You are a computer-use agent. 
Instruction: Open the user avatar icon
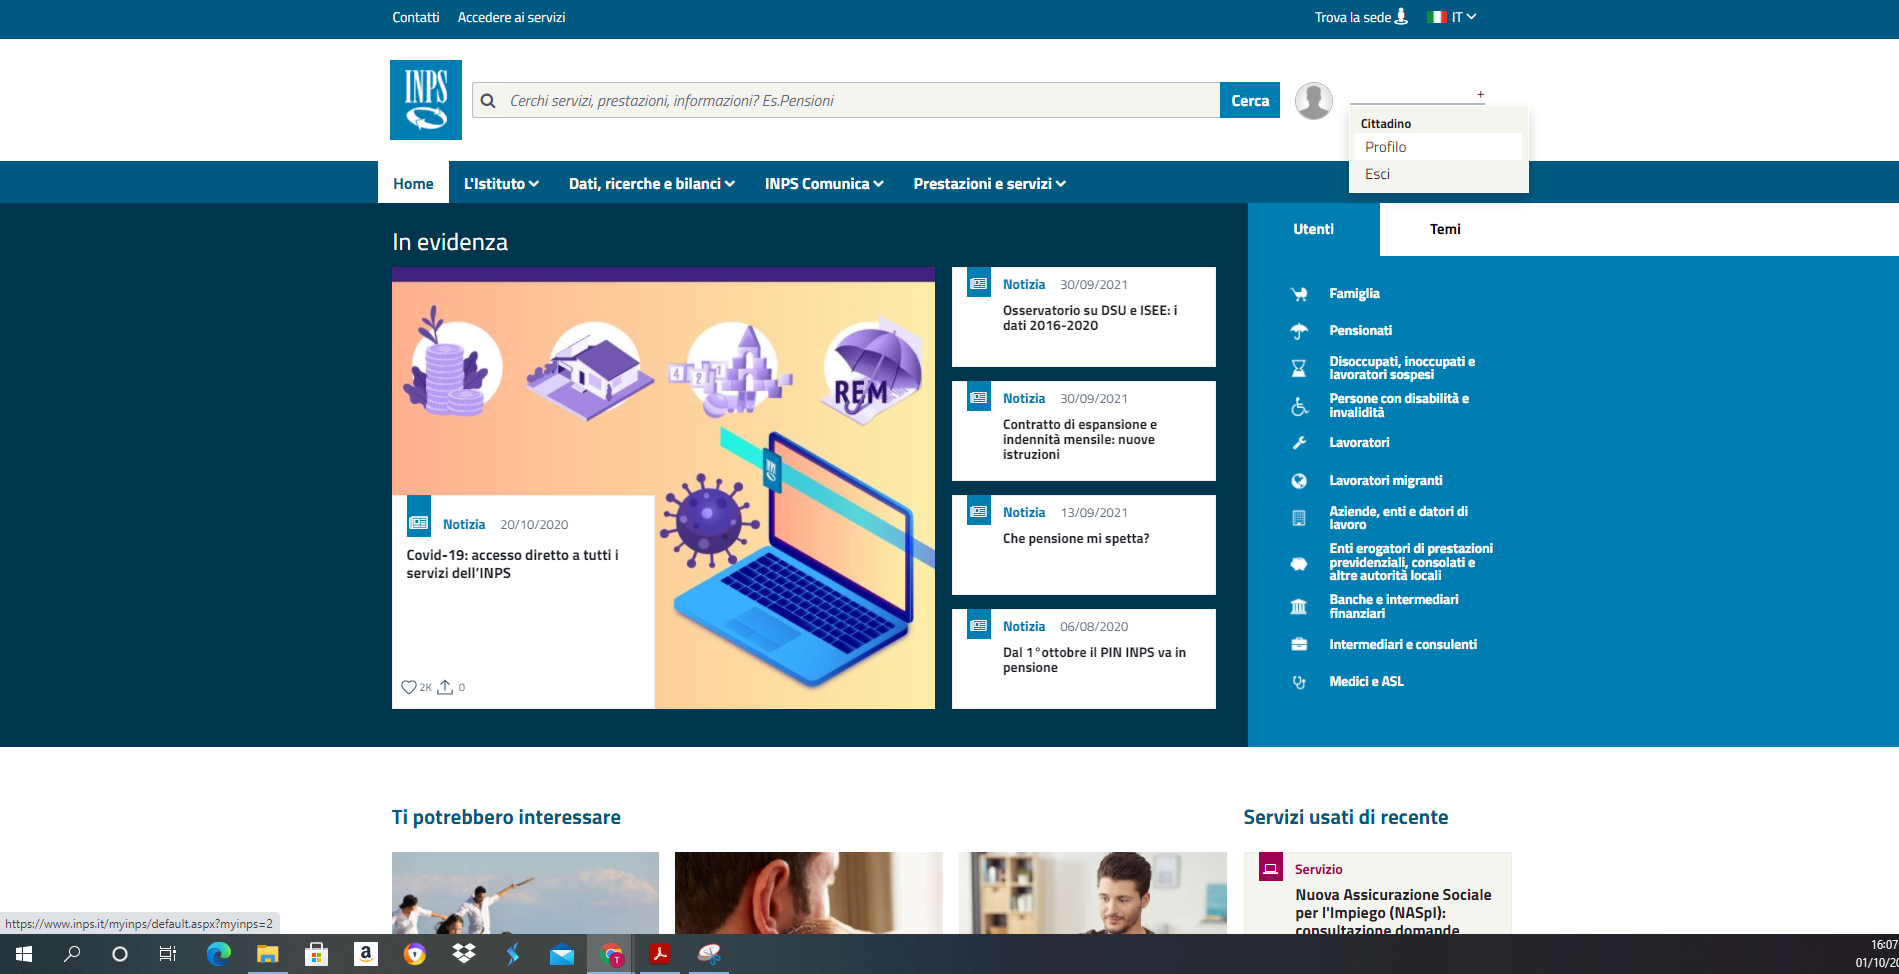tap(1313, 101)
